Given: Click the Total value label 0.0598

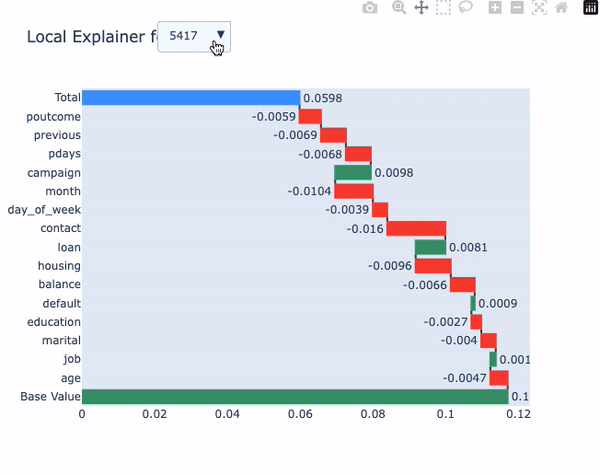Looking at the screenshot, I should 323,98.
